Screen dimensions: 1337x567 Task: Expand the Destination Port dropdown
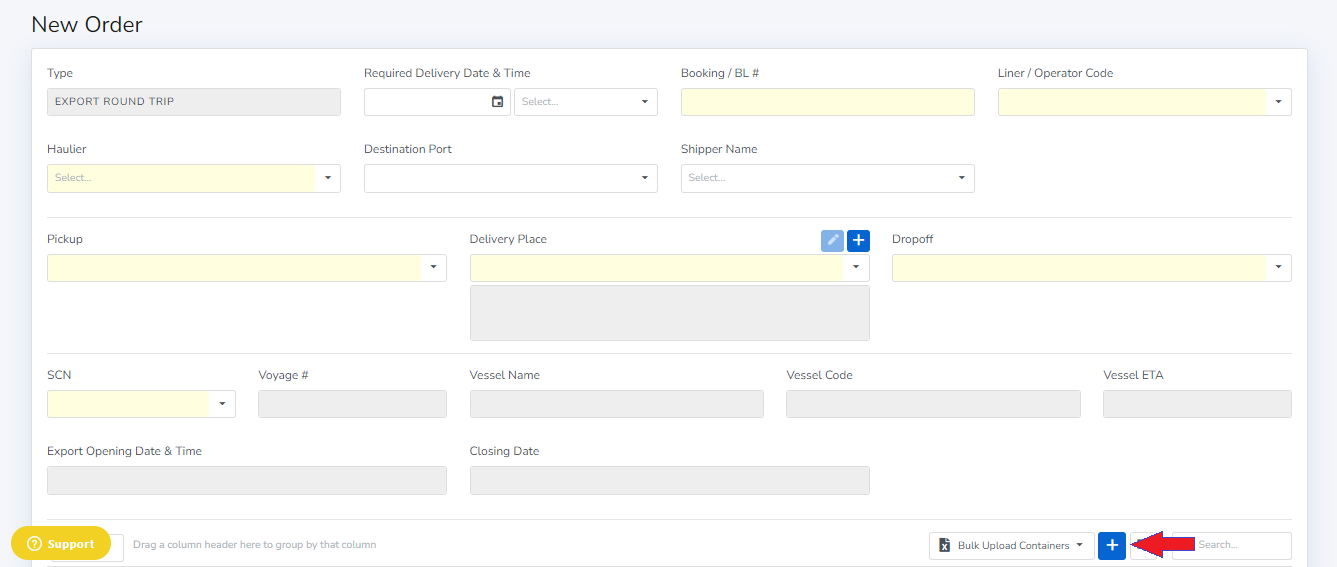coord(644,178)
